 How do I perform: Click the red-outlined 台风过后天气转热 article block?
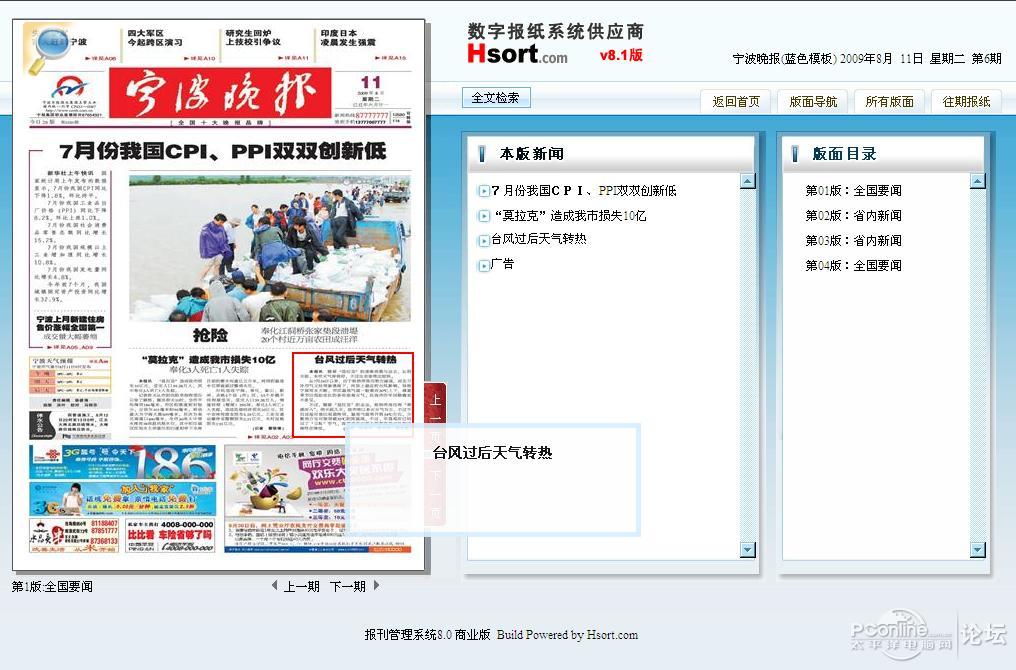pos(353,395)
